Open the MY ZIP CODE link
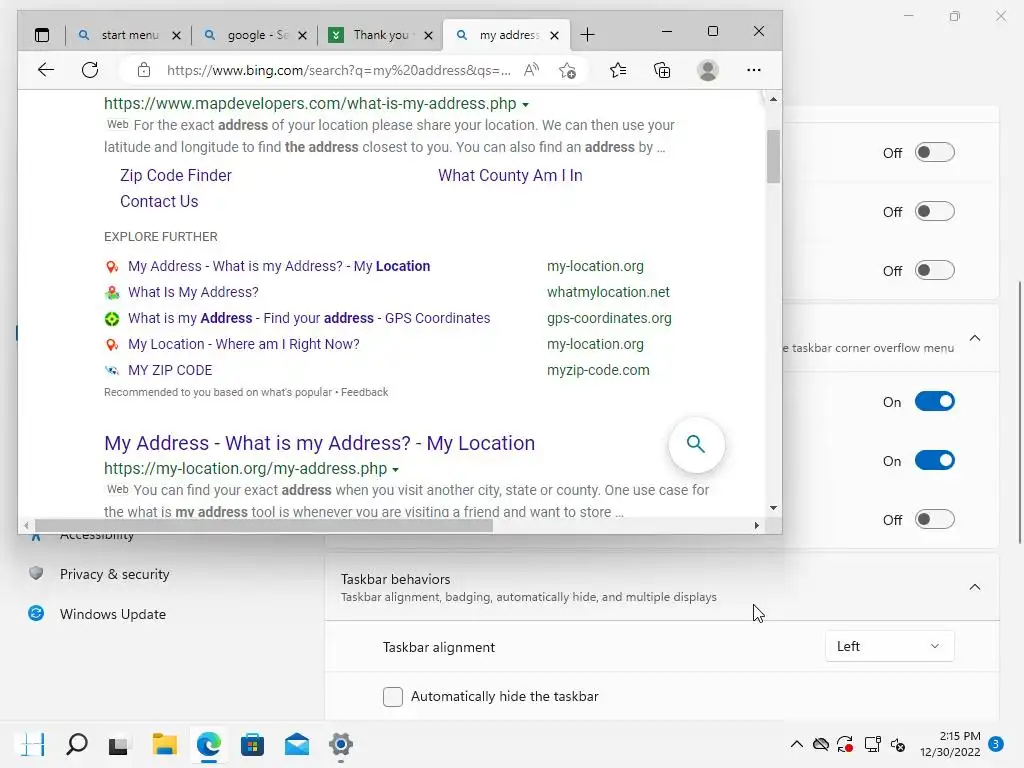This screenshot has width=1024, height=768. point(170,370)
